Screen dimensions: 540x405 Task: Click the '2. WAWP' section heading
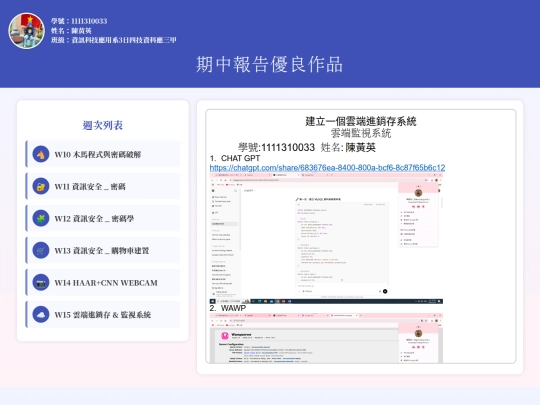point(228,308)
